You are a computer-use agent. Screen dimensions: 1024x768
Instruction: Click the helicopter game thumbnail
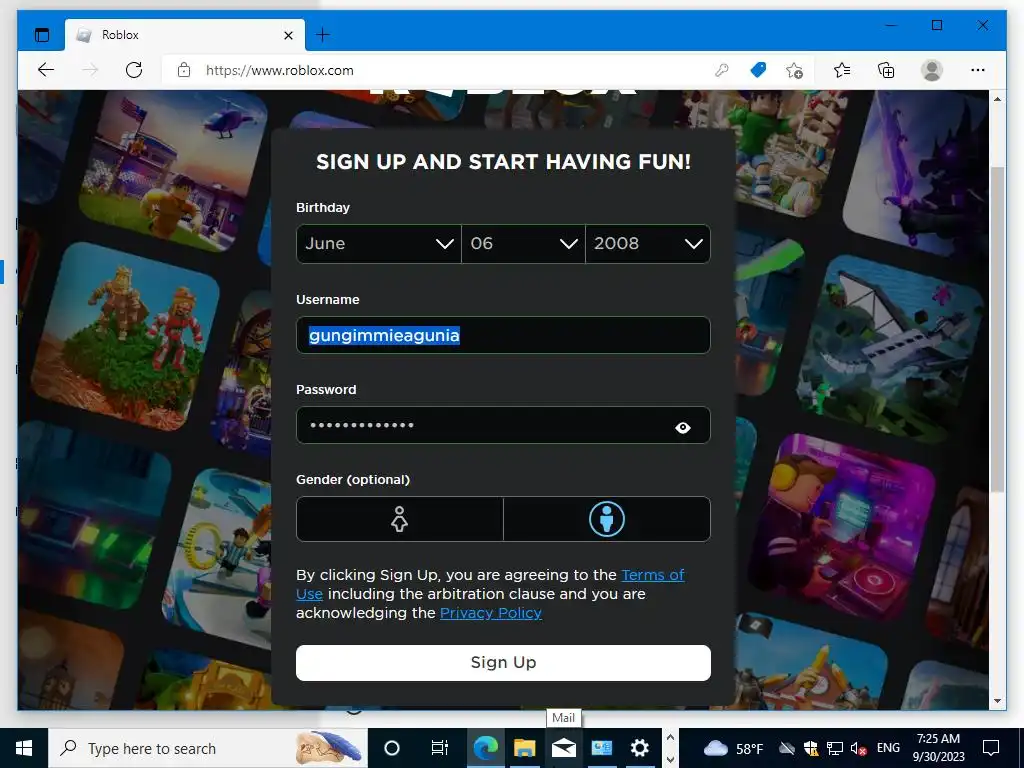tap(173, 170)
